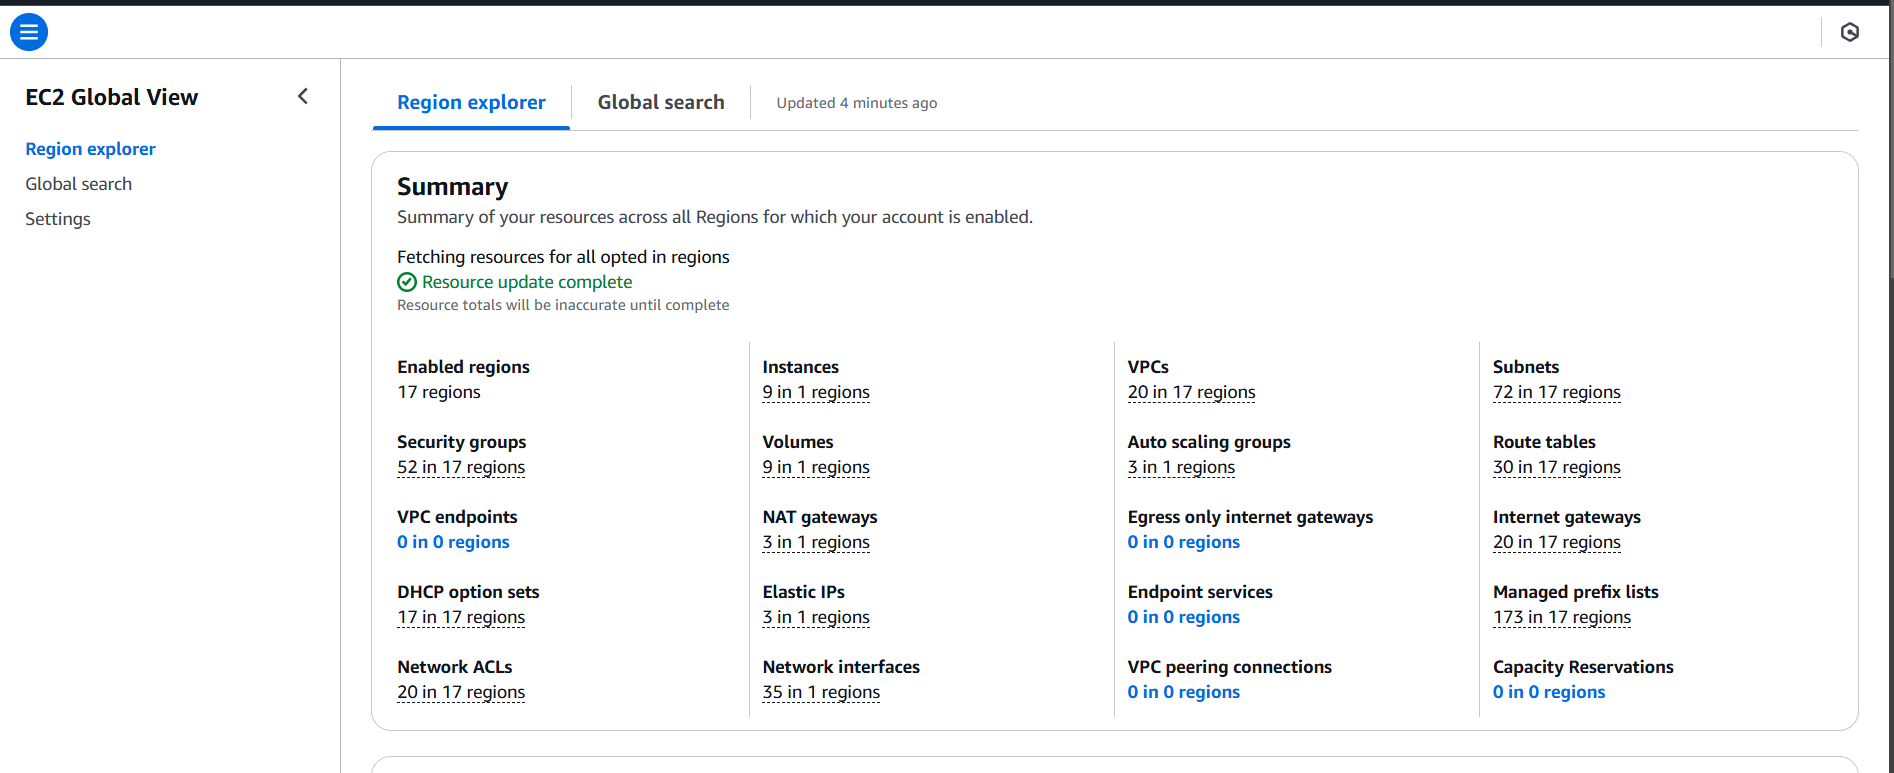Click the 'Resource totals will be inaccurate' note
The width and height of the screenshot is (1894, 773).
pos(563,305)
